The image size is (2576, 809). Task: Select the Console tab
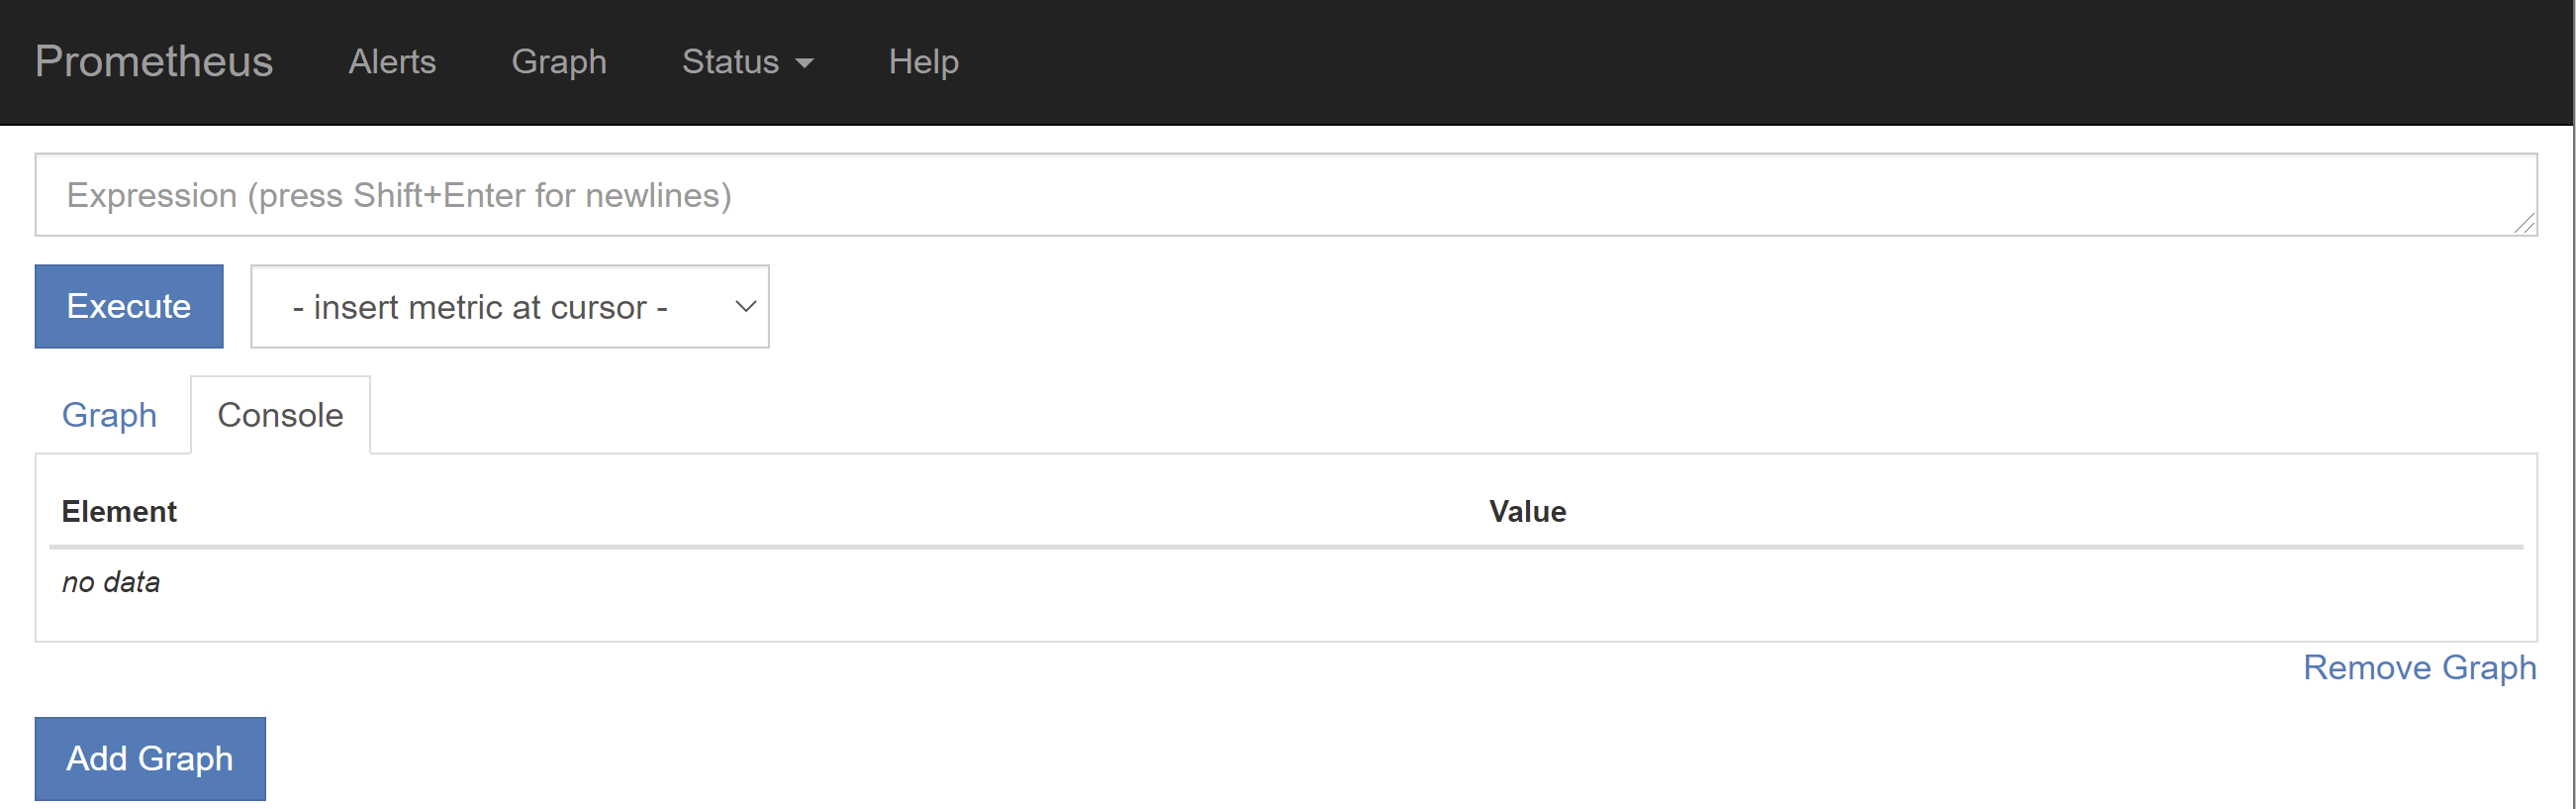coord(280,415)
